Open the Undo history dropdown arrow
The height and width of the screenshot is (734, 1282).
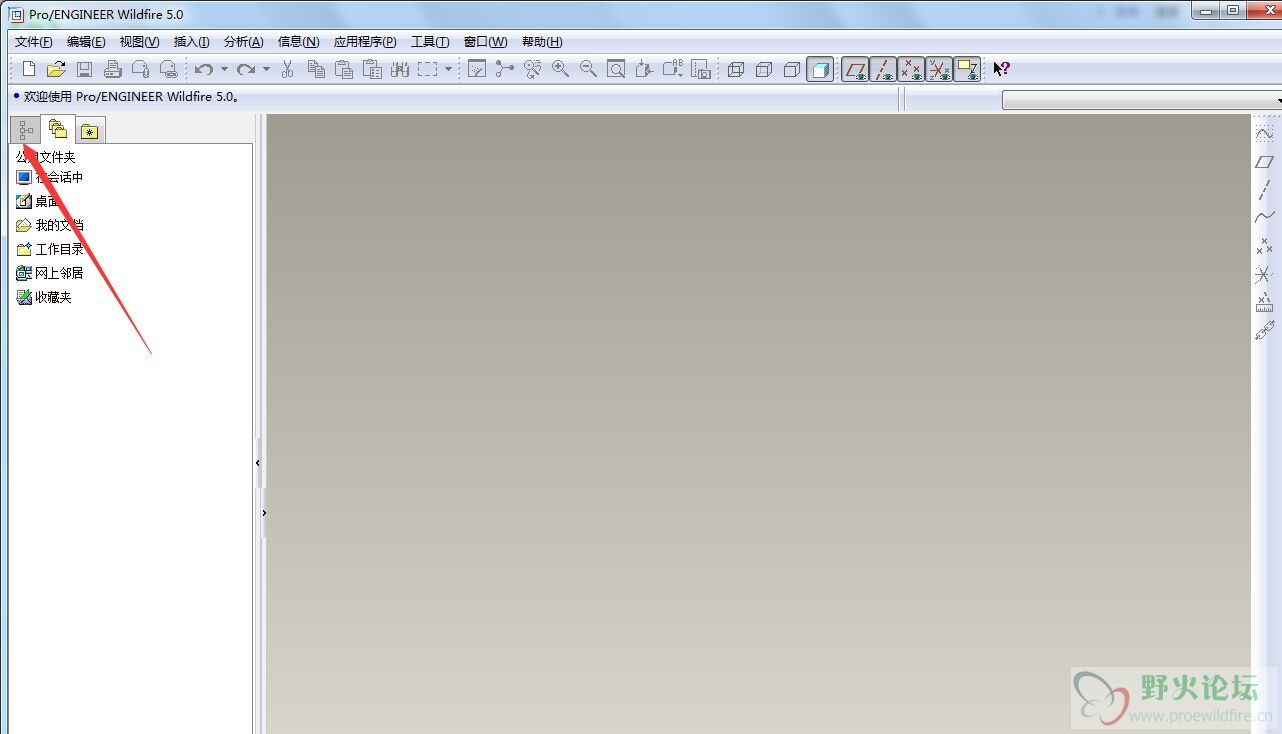pos(224,69)
